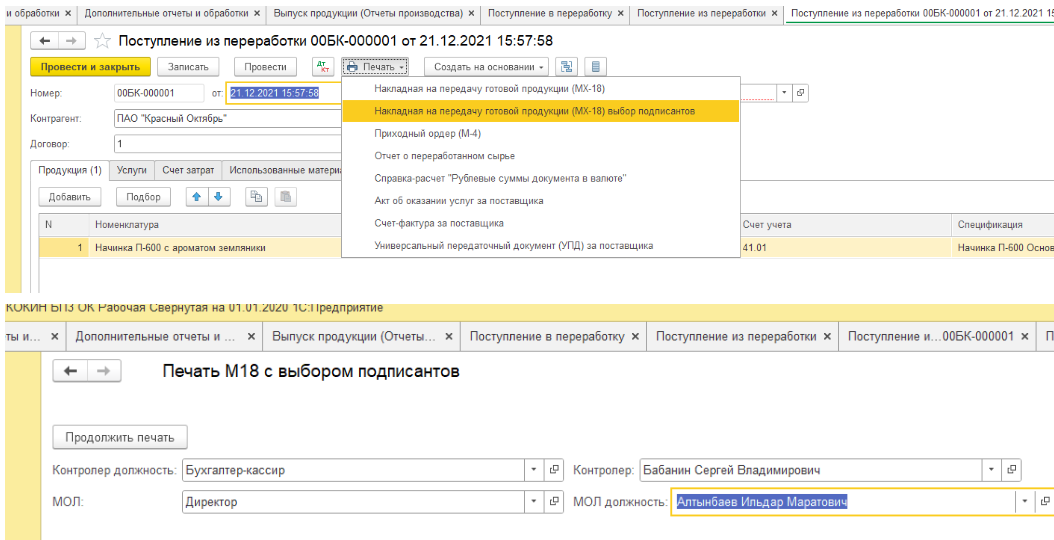Click the structure icon next to Создать на основании

coord(567,67)
